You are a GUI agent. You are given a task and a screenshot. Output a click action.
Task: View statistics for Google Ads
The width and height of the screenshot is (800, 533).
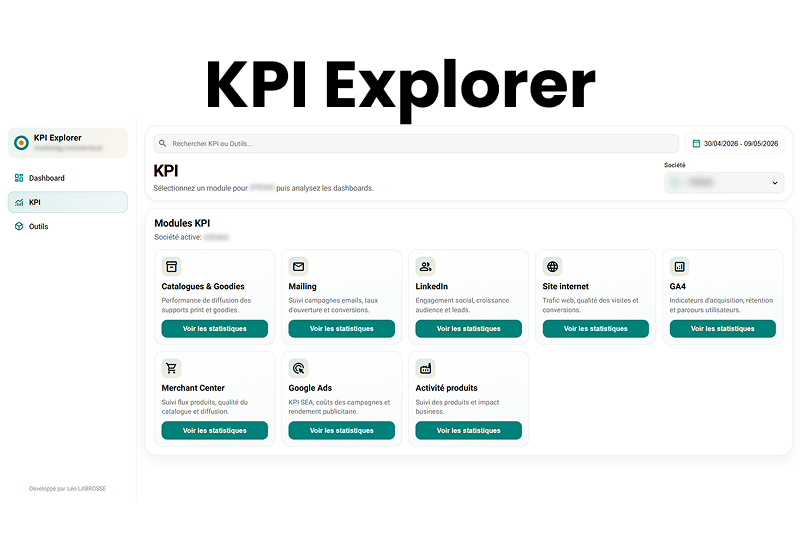pyautogui.click(x=342, y=430)
